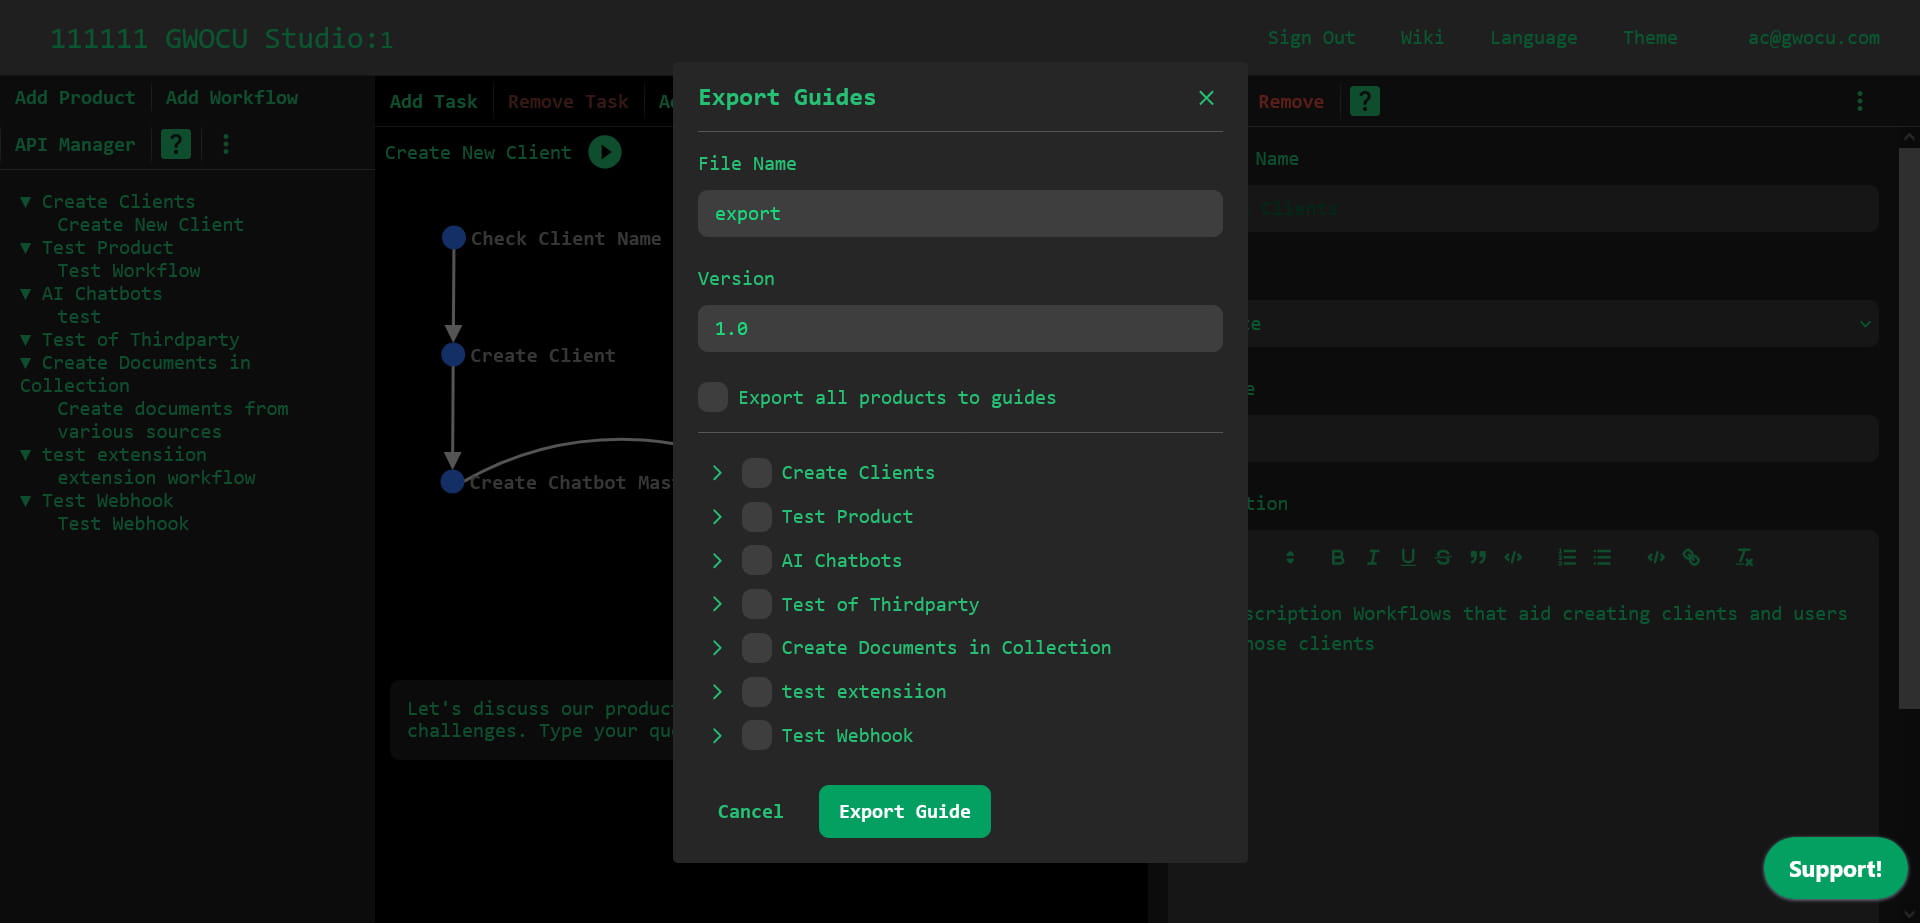
Task: Open the right panel dropdown arrow
Action: coord(1865,324)
